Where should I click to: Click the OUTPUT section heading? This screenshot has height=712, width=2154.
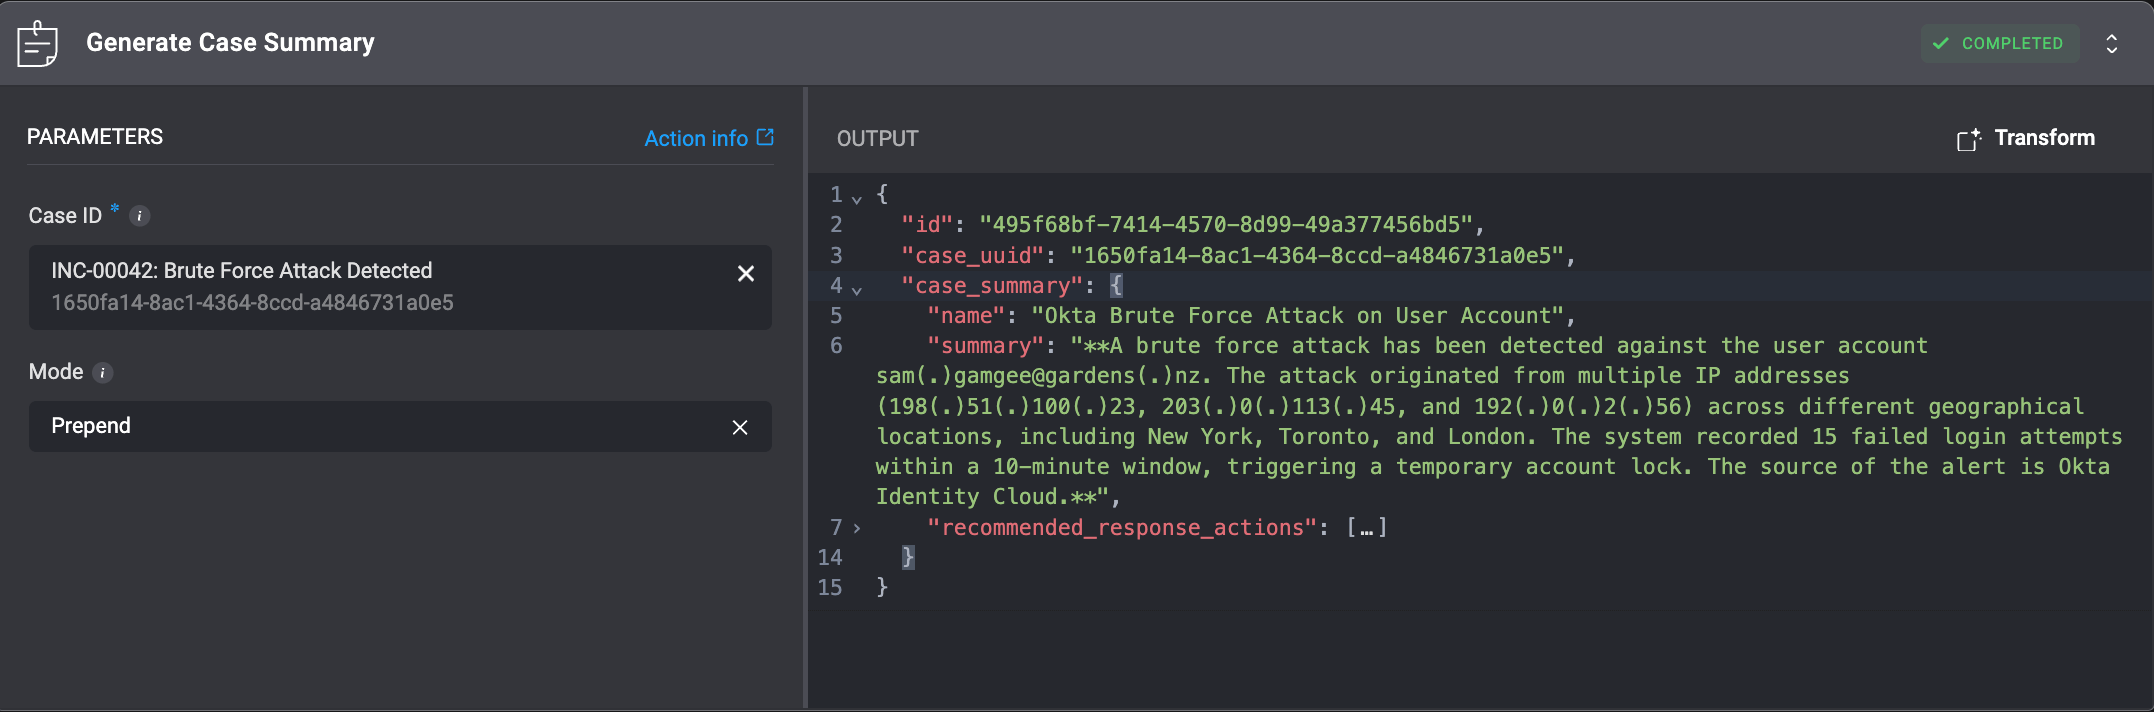878,139
